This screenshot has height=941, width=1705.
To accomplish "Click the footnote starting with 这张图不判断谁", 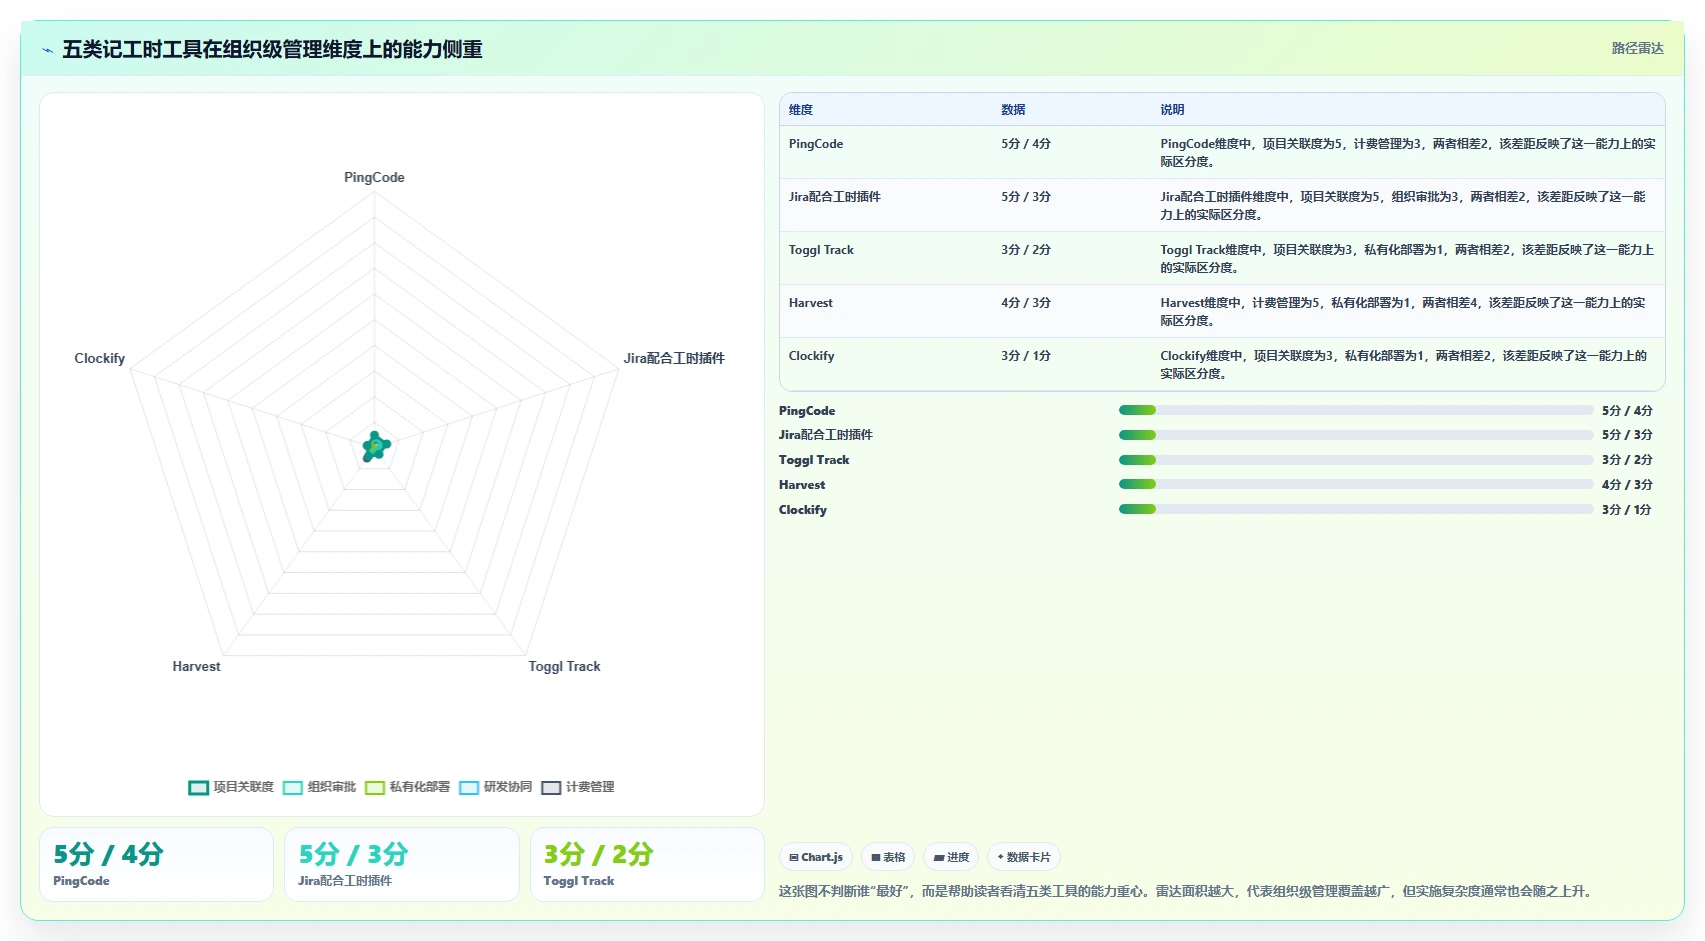I will point(1184,891).
